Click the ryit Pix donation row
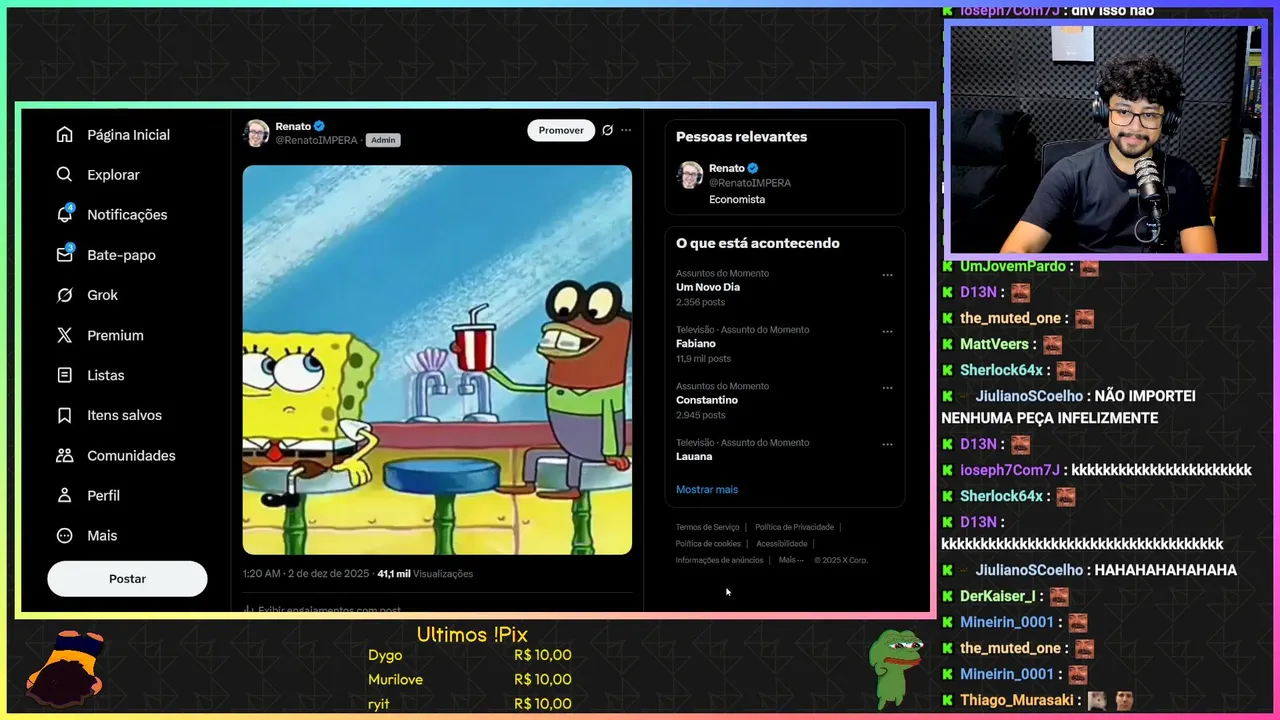 (x=470, y=703)
